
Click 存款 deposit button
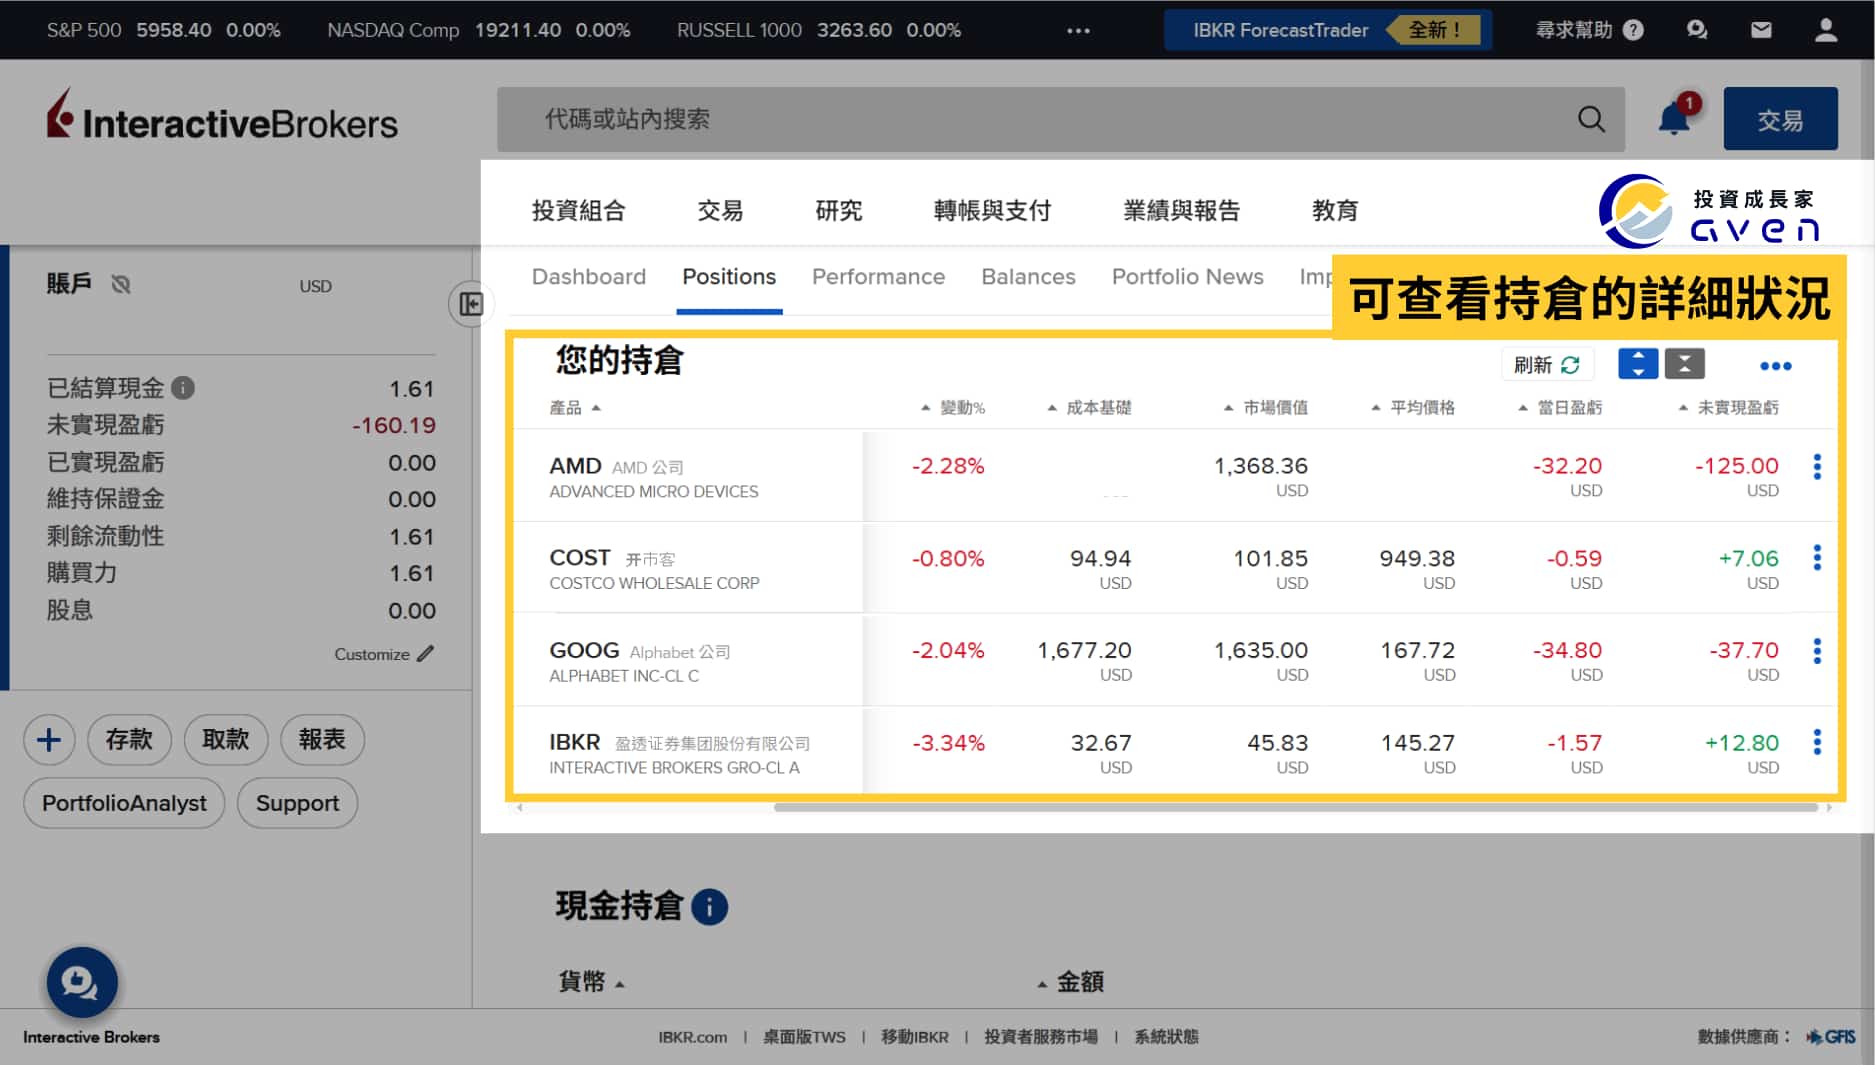[129, 740]
